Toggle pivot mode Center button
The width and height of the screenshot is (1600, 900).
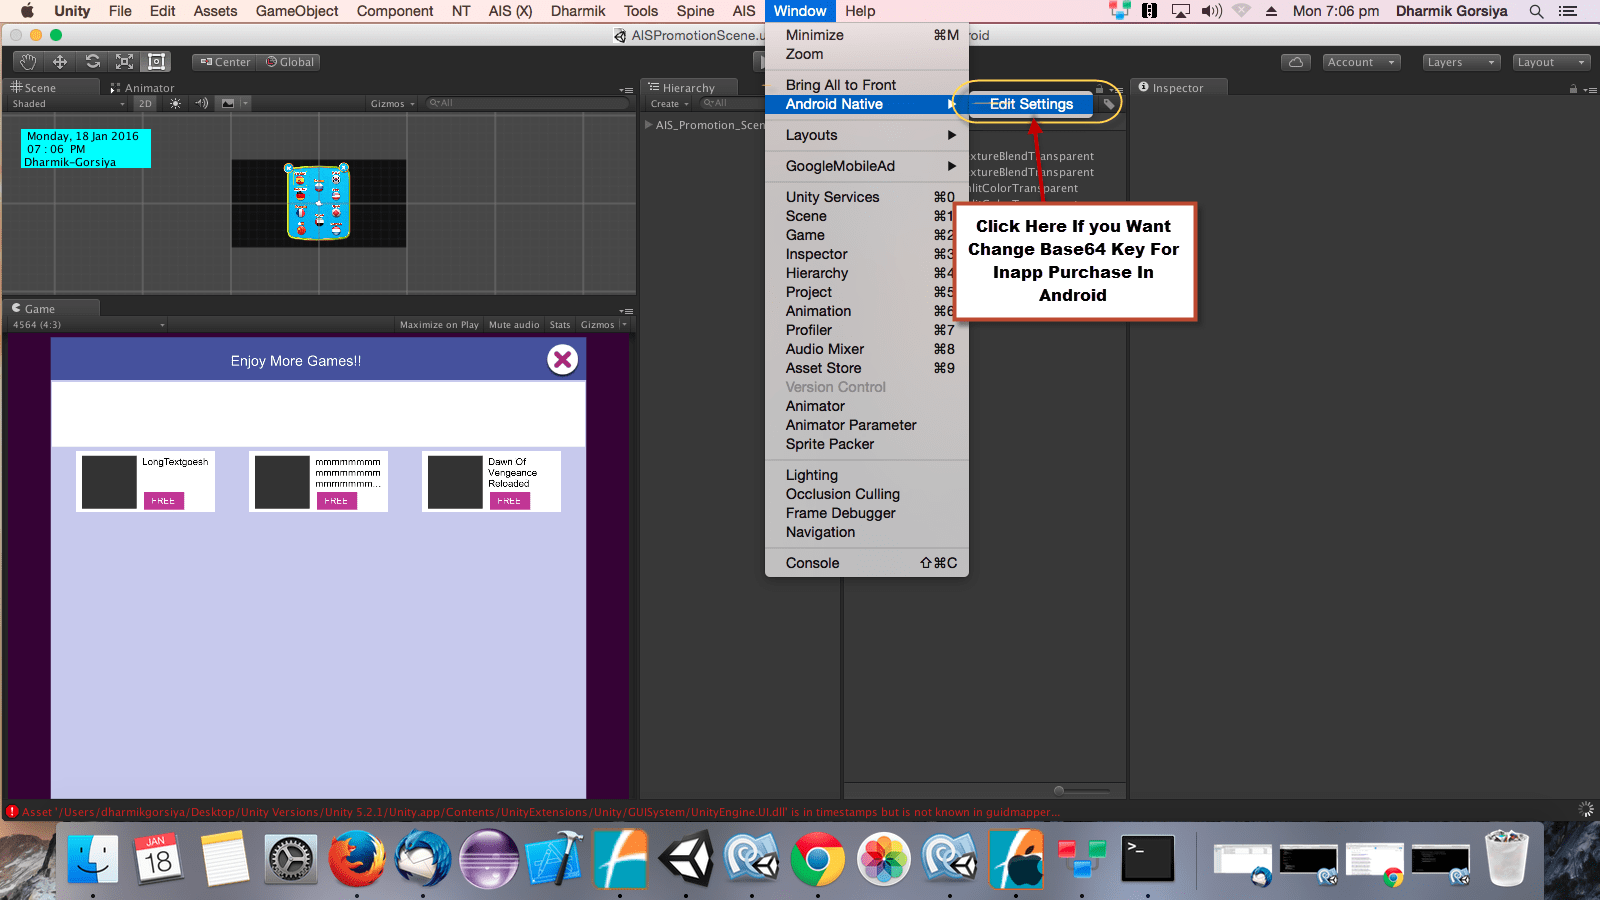pos(225,62)
